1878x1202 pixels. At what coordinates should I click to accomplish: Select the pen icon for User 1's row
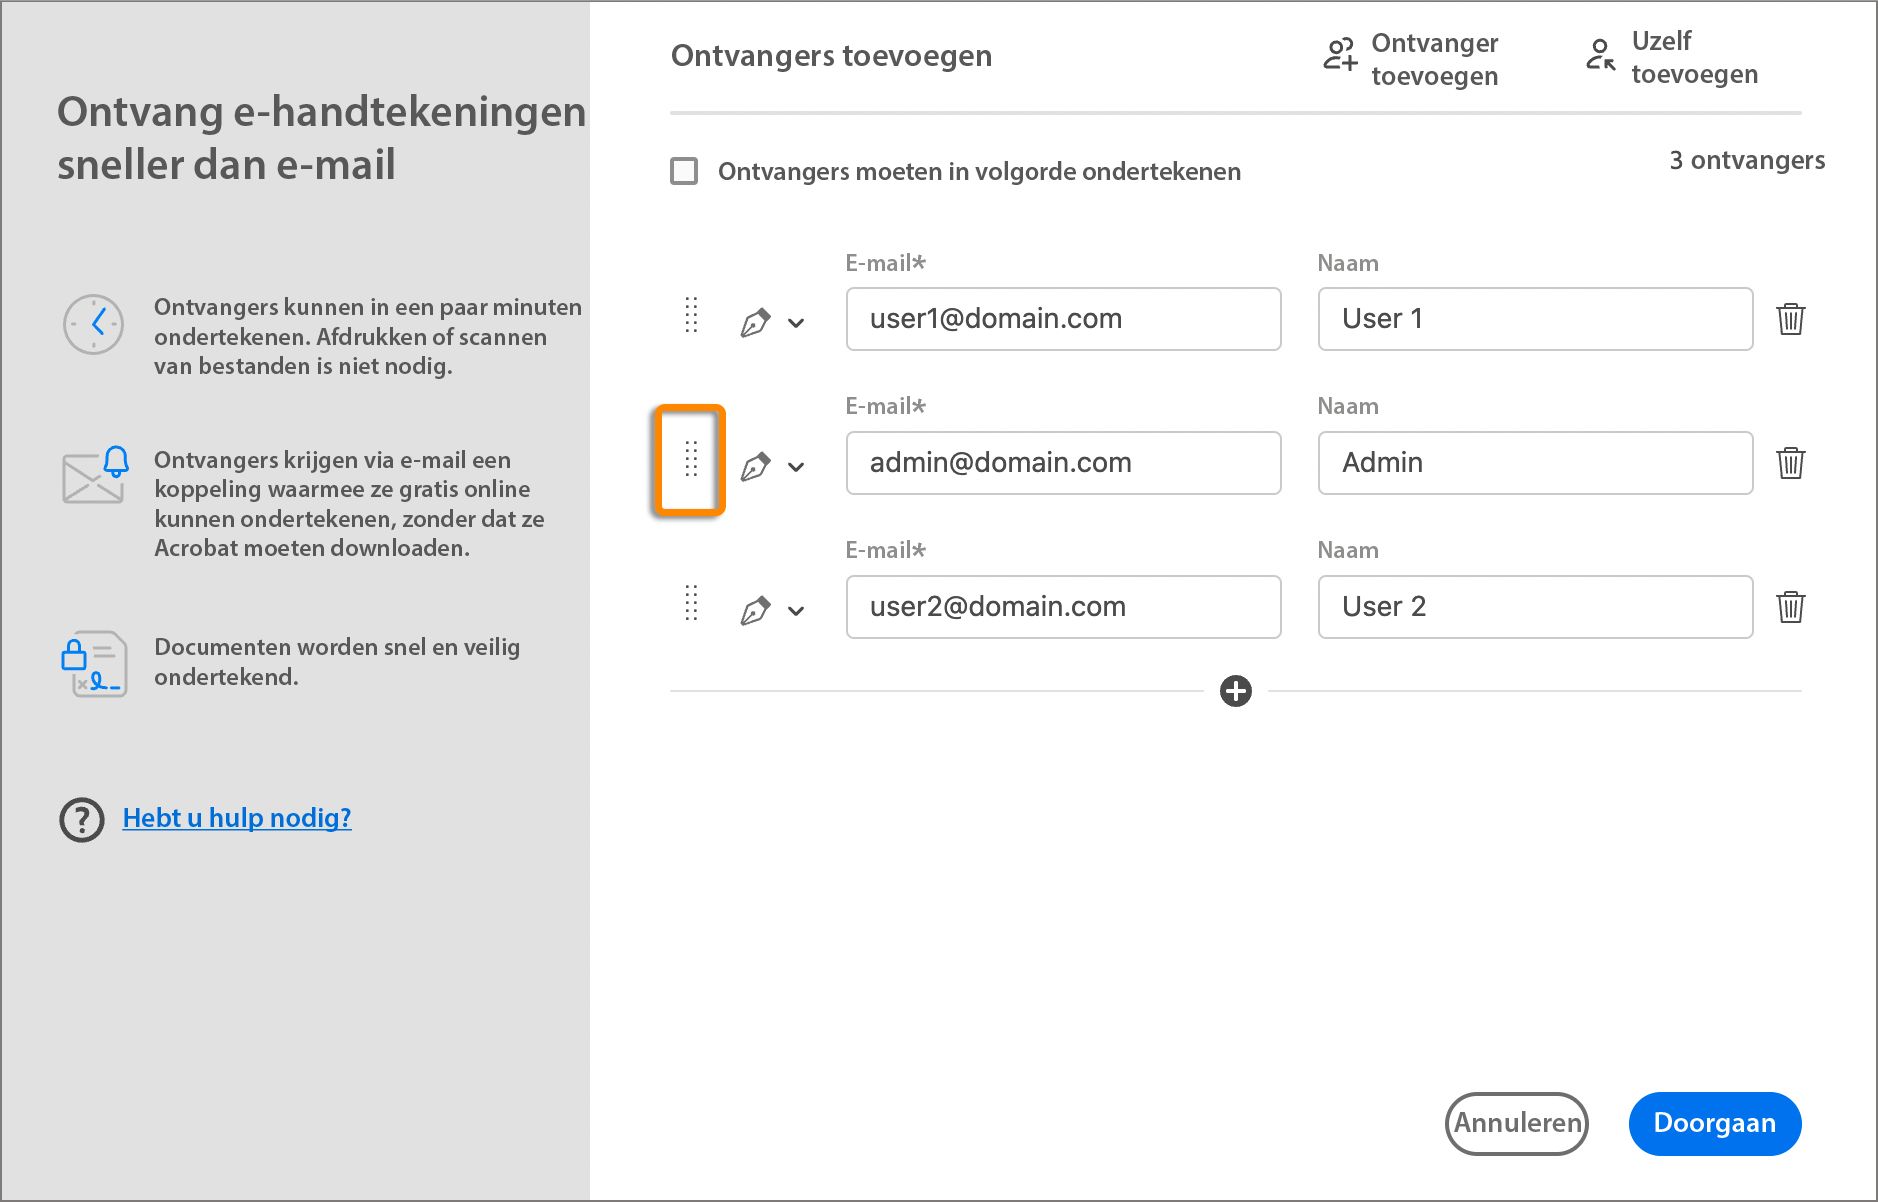[x=757, y=320]
